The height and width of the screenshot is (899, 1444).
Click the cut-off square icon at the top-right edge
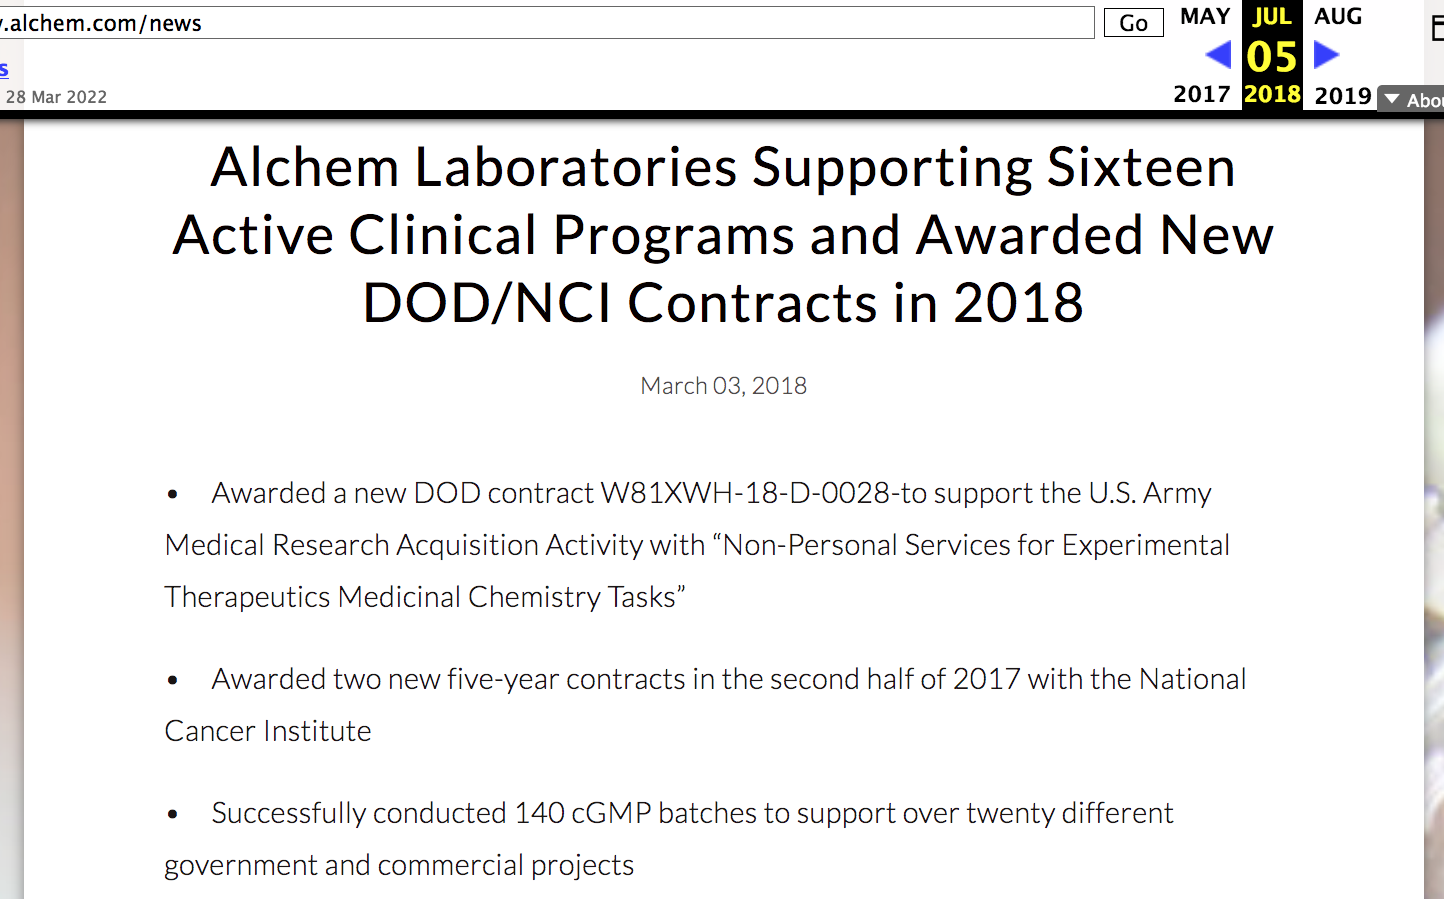click(1437, 28)
